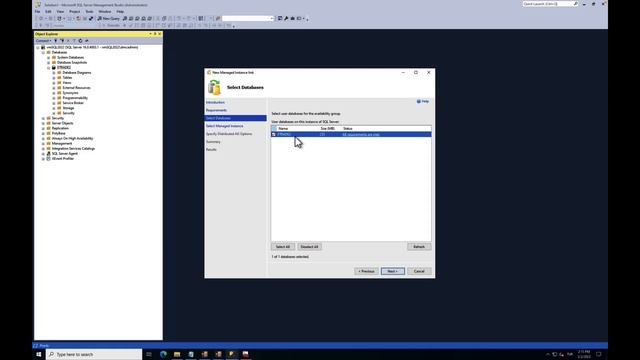Open Microsoft Edge from the taskbar

163,354
